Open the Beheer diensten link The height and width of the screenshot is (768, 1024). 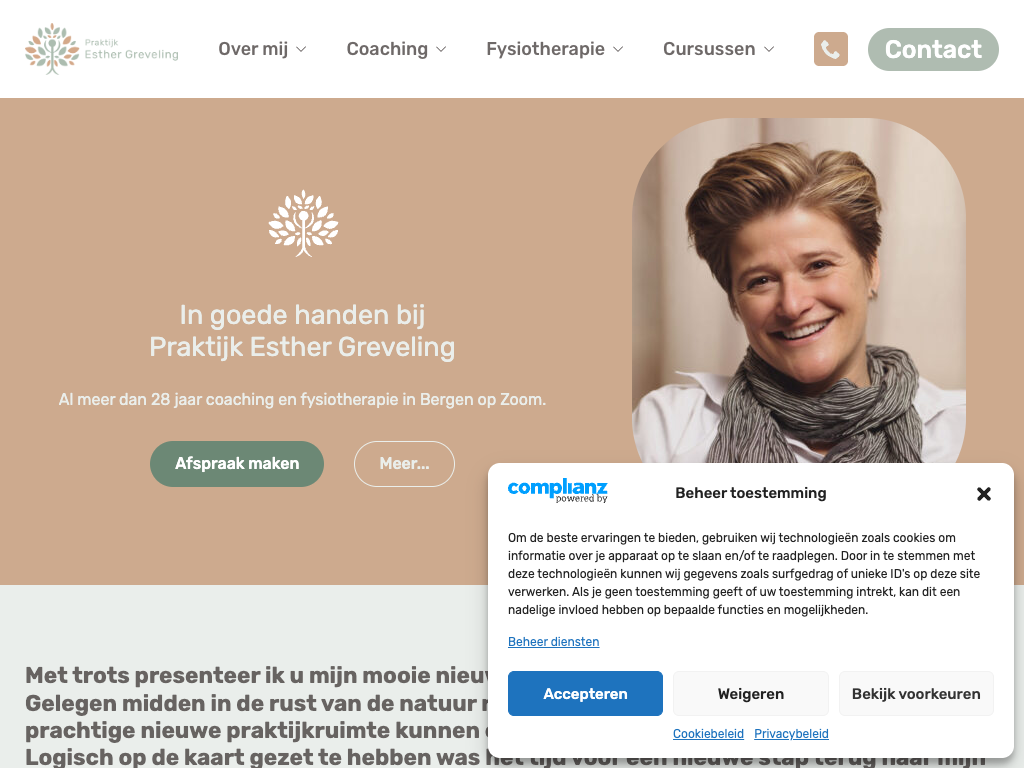tap(554, 642)
